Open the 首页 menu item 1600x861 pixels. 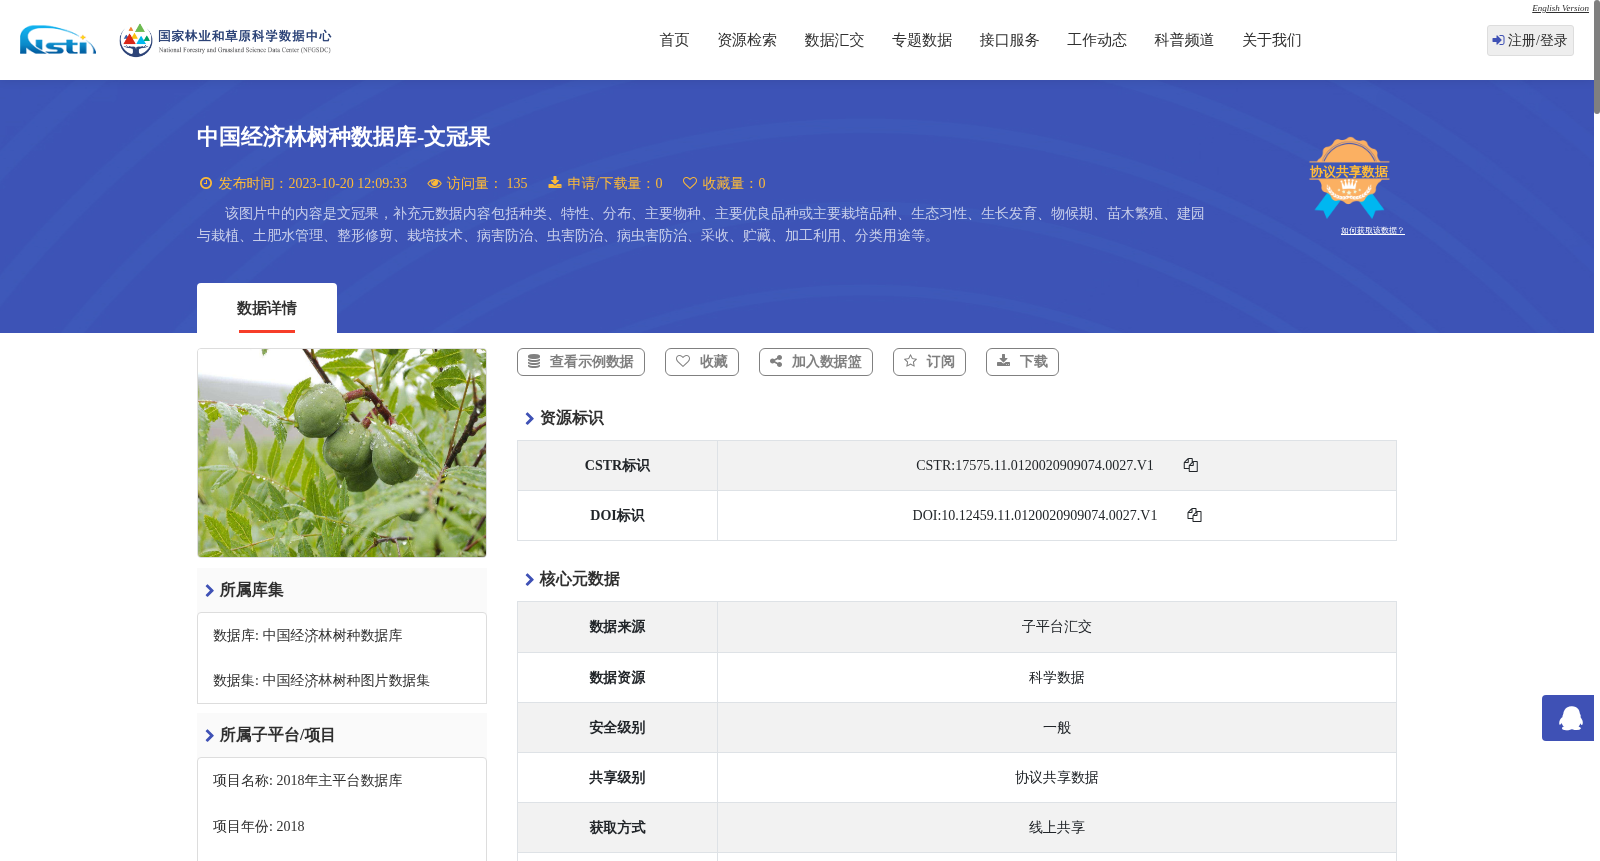tap(674, 40)
